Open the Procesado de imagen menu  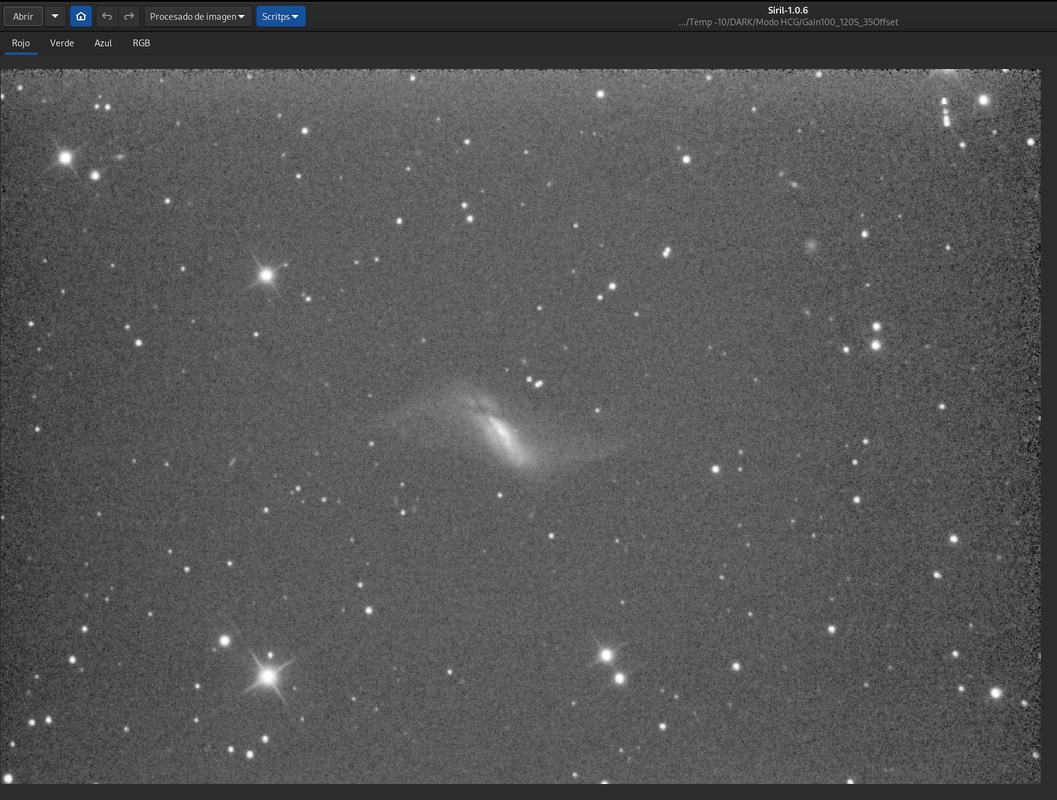click(x=197, y=16)
